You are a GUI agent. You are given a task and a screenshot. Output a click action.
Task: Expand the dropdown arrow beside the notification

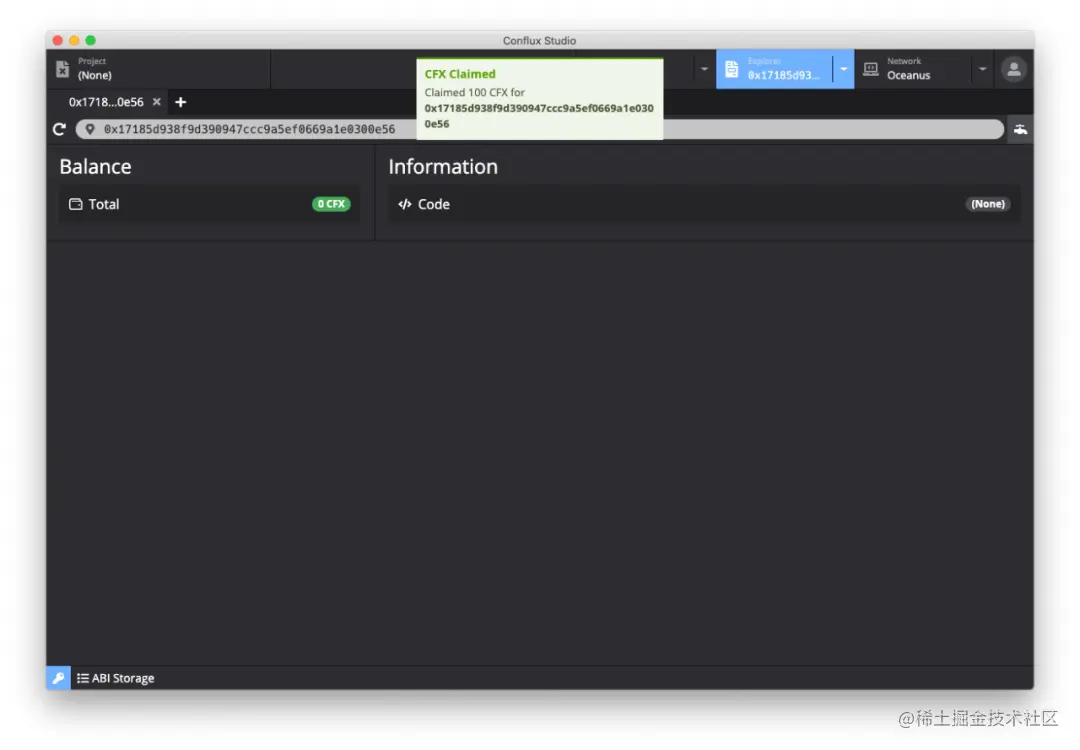click(x=704, y=69)
